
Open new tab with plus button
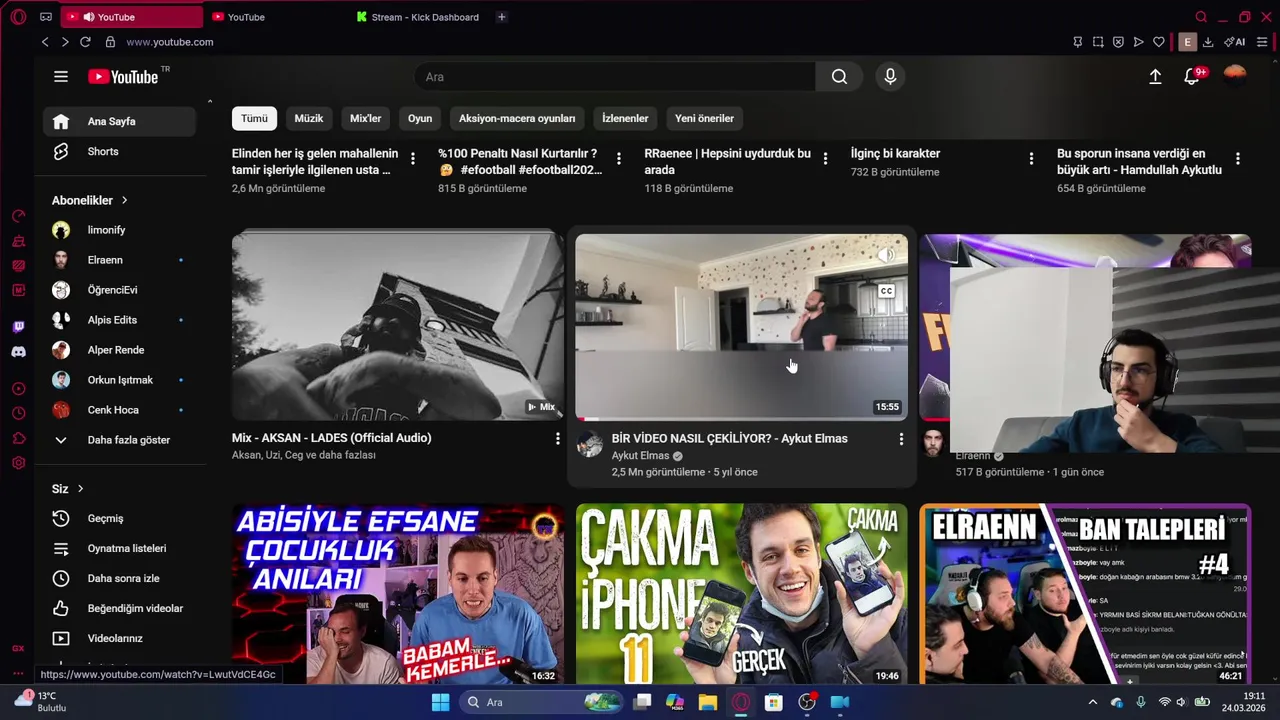click(x=501, y=17)
